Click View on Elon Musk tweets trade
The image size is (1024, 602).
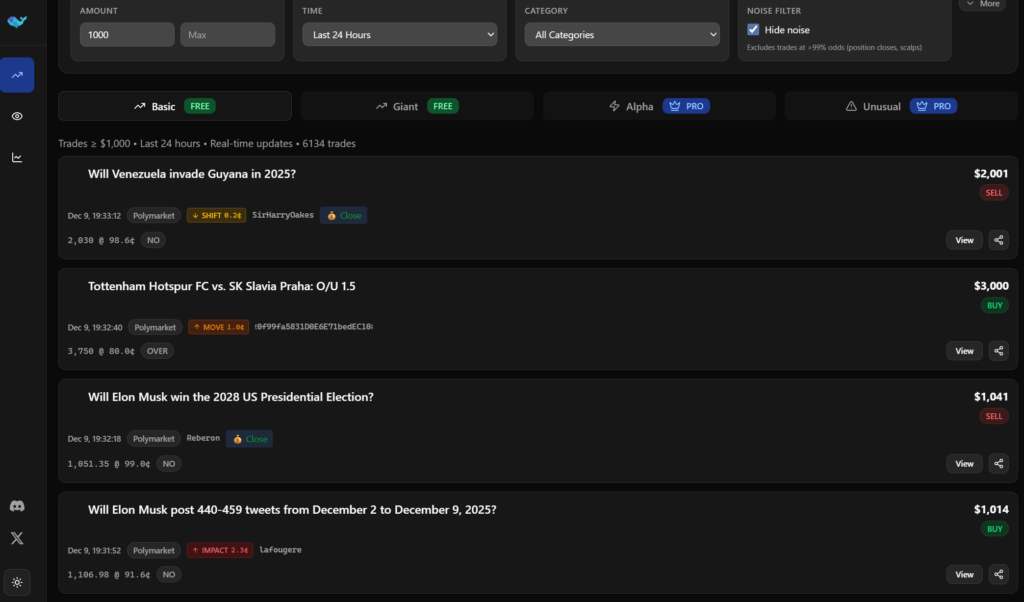click(x=964, y=574)
